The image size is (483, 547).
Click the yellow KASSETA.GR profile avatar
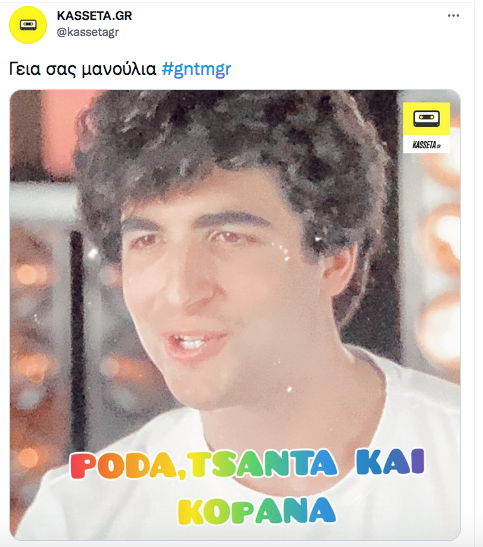click(x=28, y=25)
